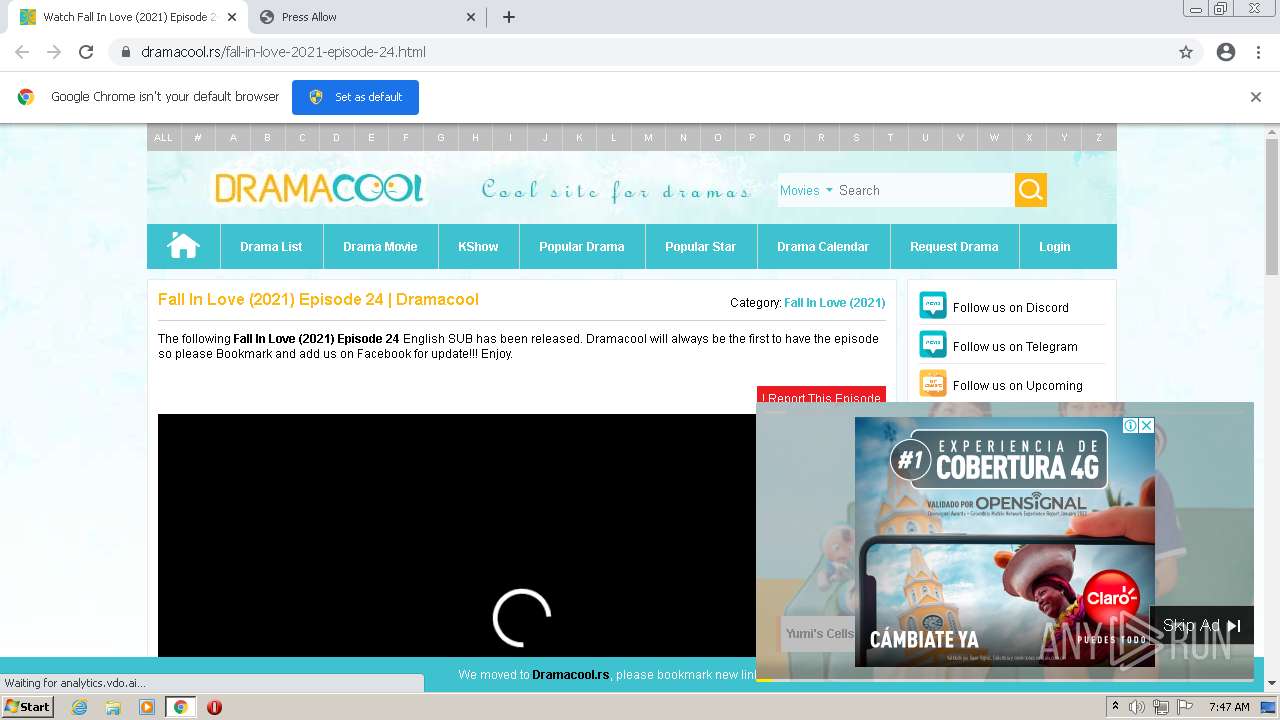Open the Chrome profile avatar icon
This screenshot has width=1280, height=720.
pyautogui.click(x=1226, y=52)
